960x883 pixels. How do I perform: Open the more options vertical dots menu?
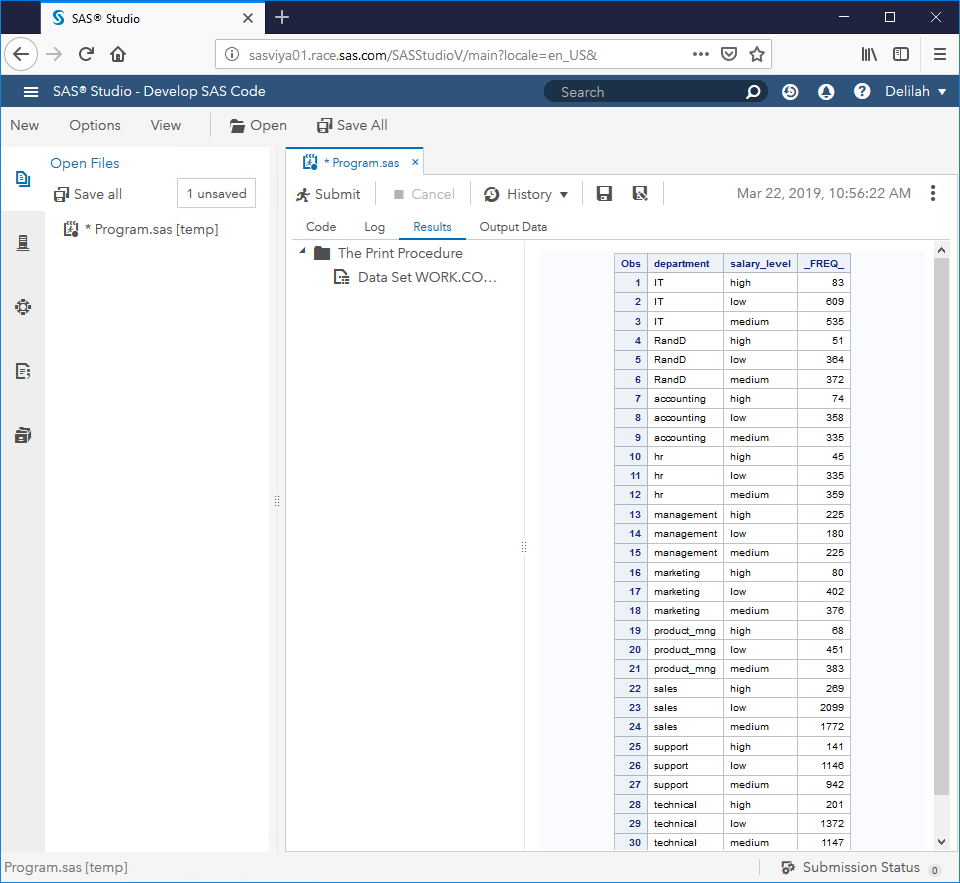pos(933,193)
